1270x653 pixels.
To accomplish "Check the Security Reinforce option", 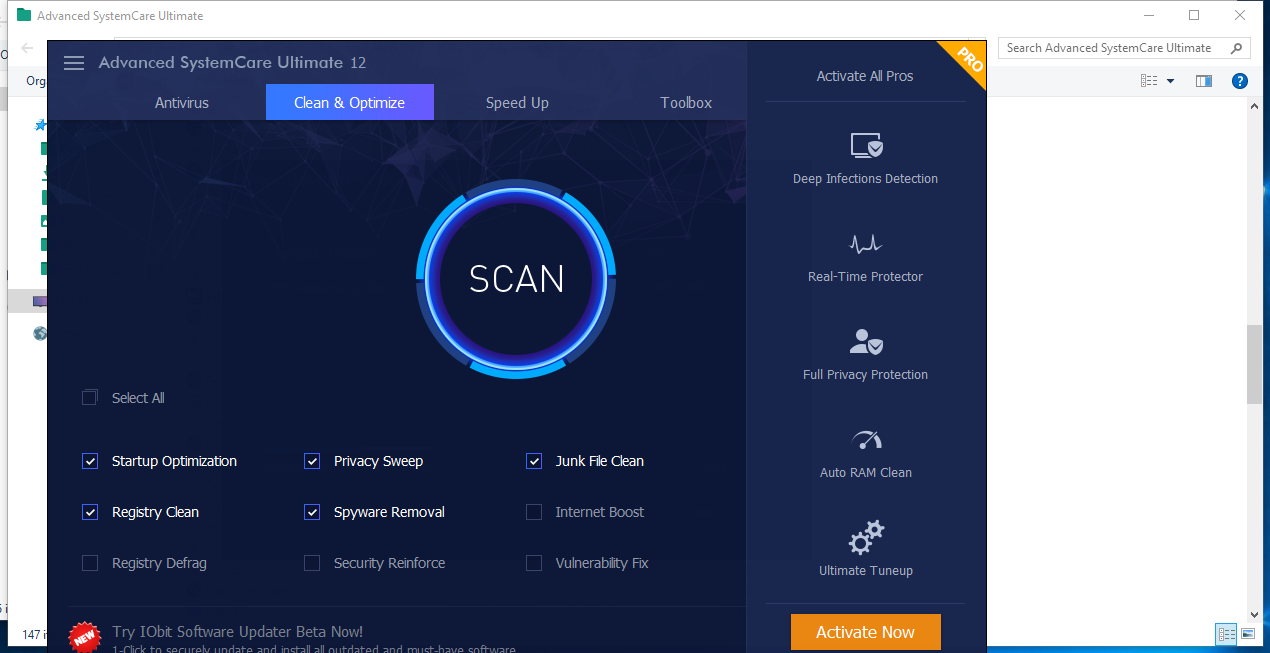I will pyautogui.click(x=312, y=563).
